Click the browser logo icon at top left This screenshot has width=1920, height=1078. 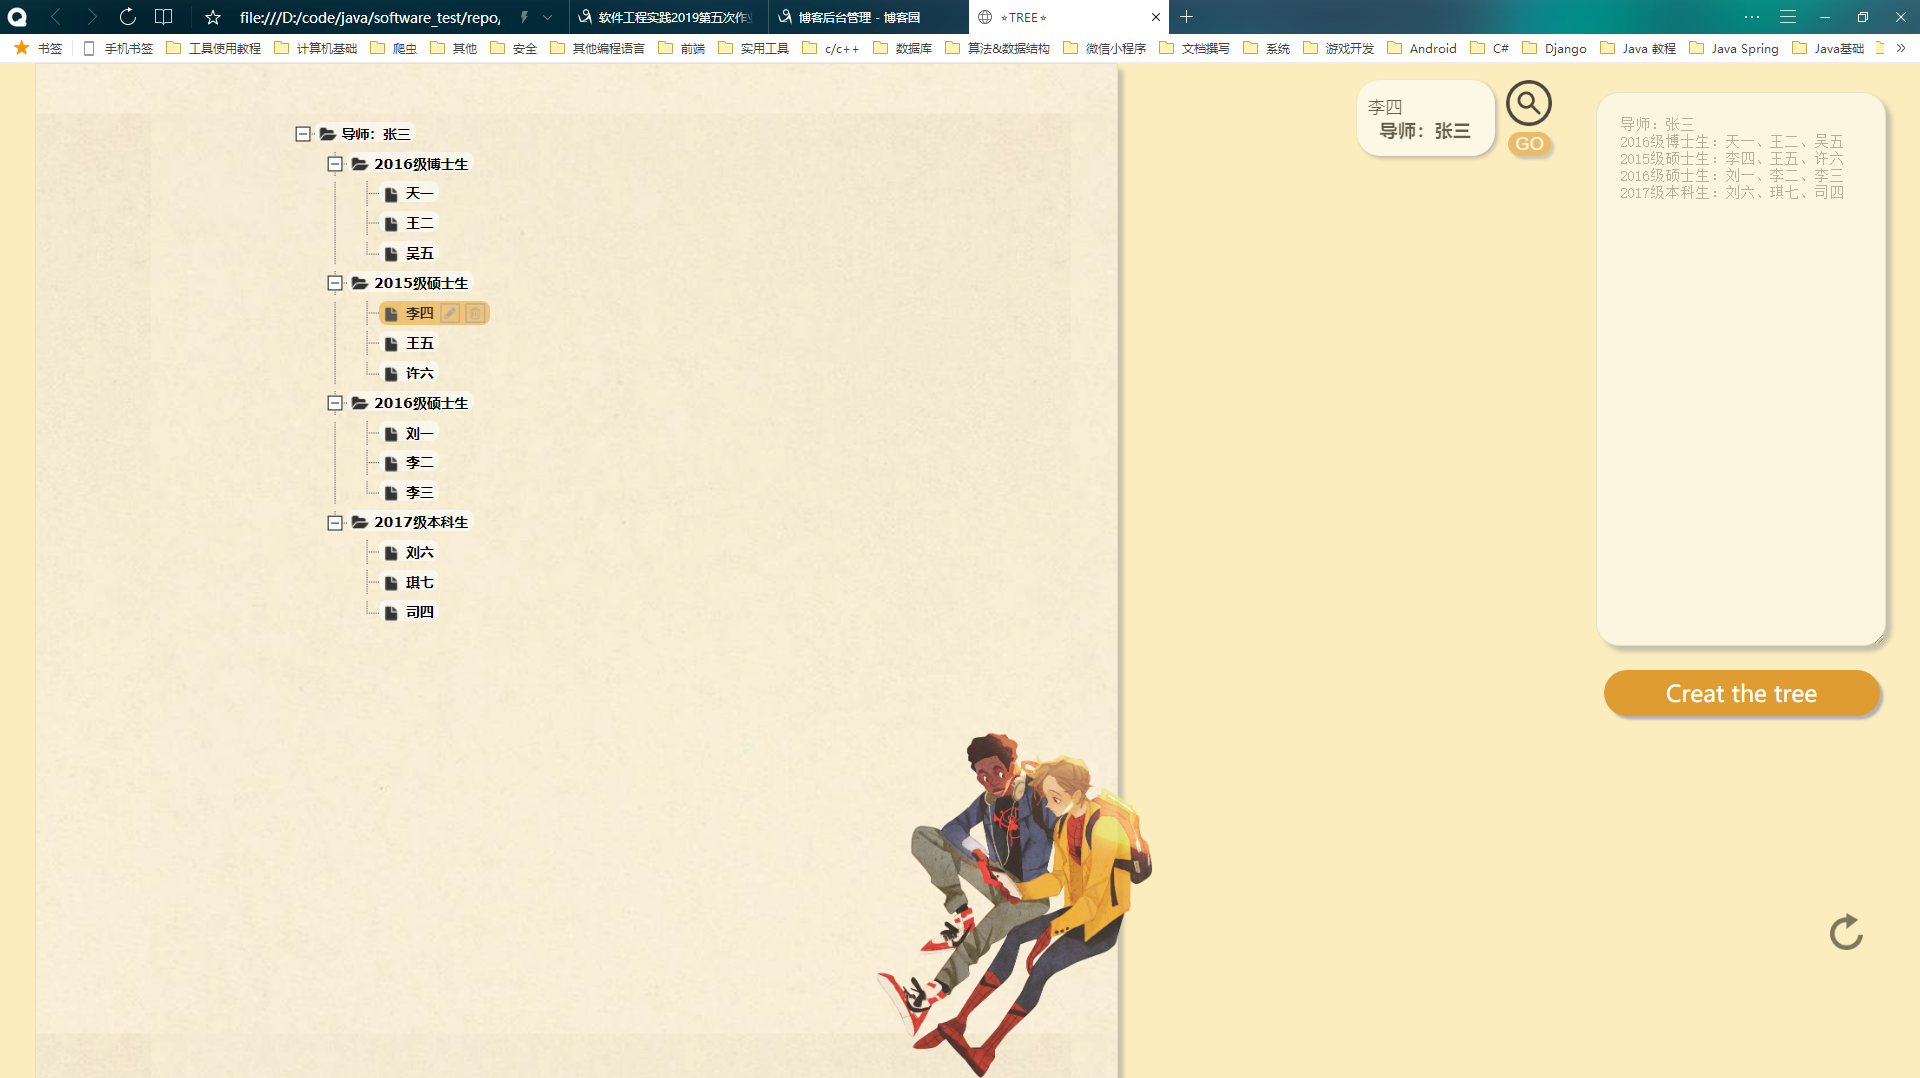click(17, 17)
